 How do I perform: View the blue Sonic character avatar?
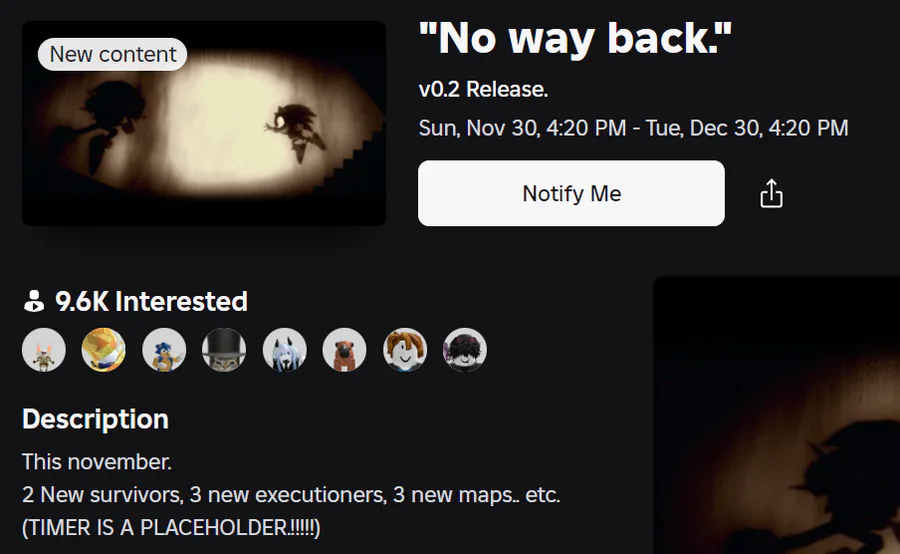[x=164, y=350]
